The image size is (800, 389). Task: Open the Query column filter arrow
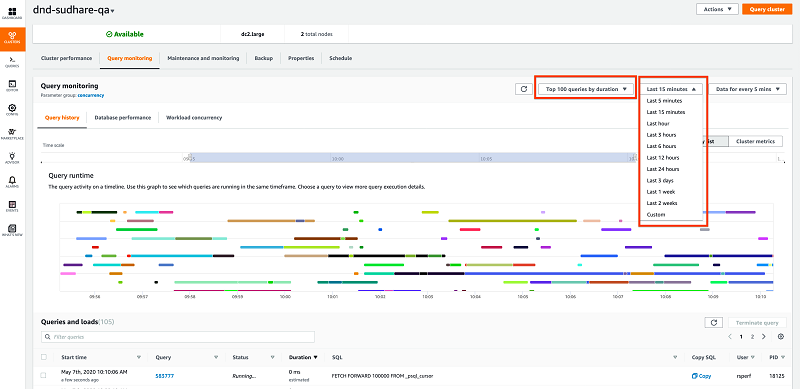(216, 357)
